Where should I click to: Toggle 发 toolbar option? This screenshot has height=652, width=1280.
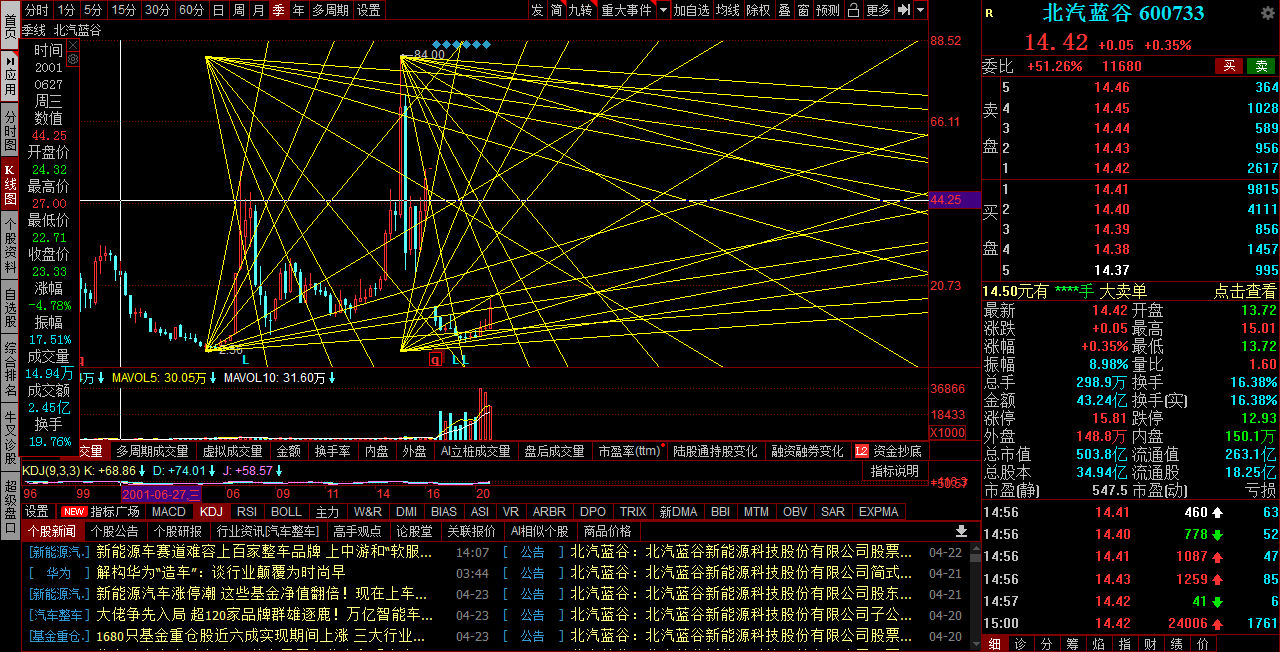537,10
